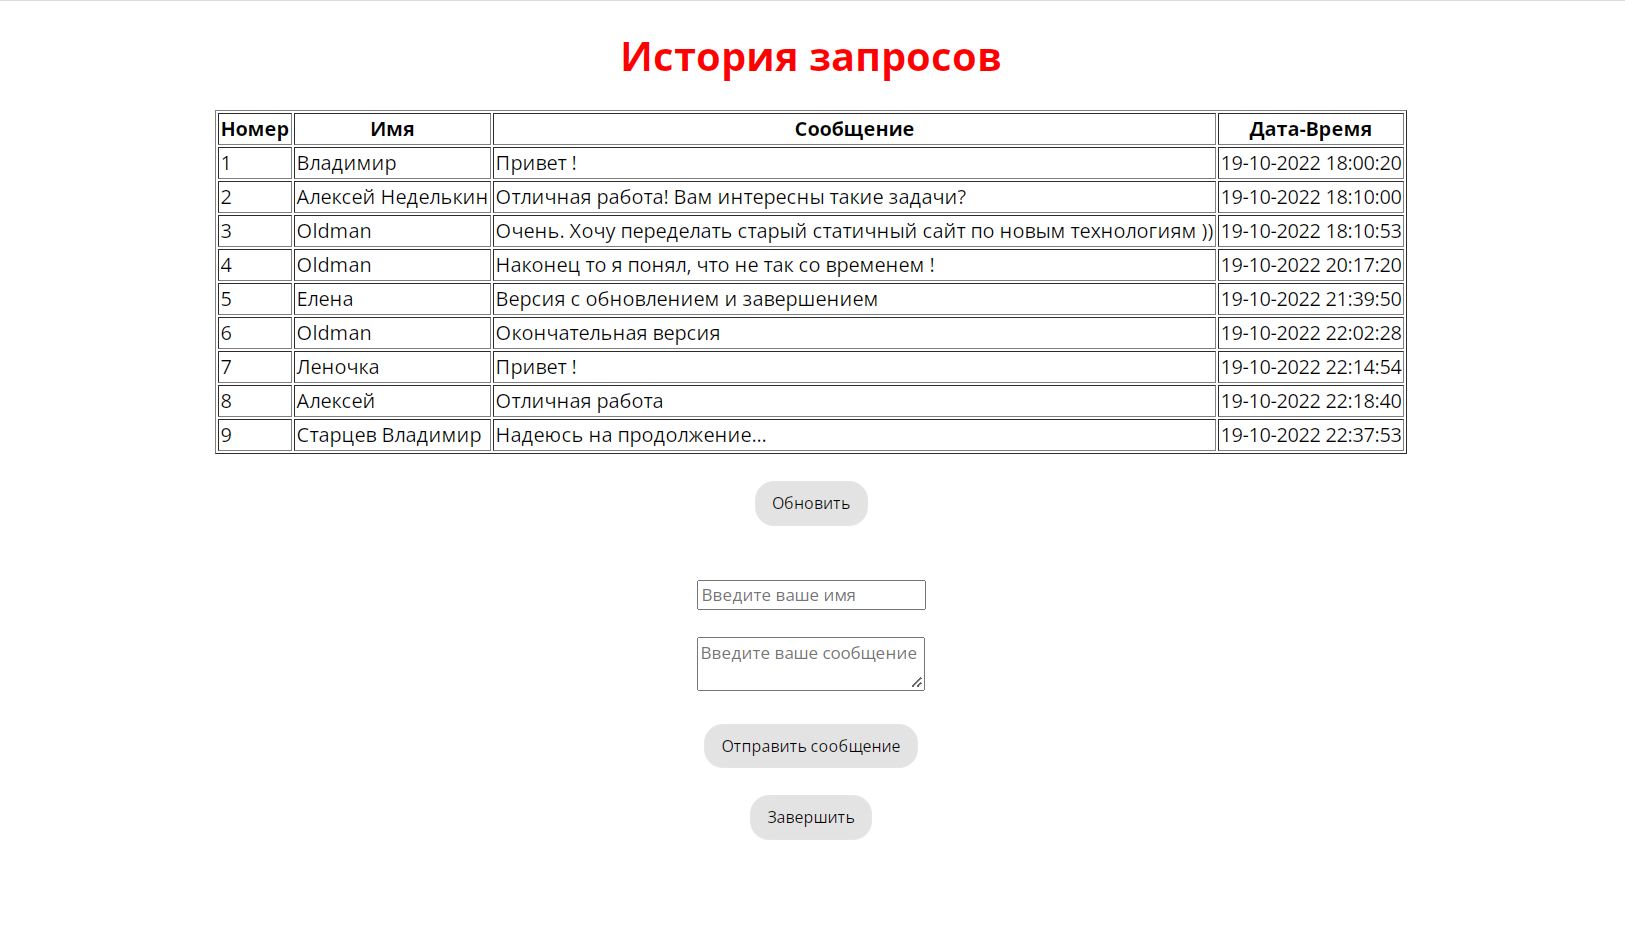Click the Сообщение column header

click(854, 129)
